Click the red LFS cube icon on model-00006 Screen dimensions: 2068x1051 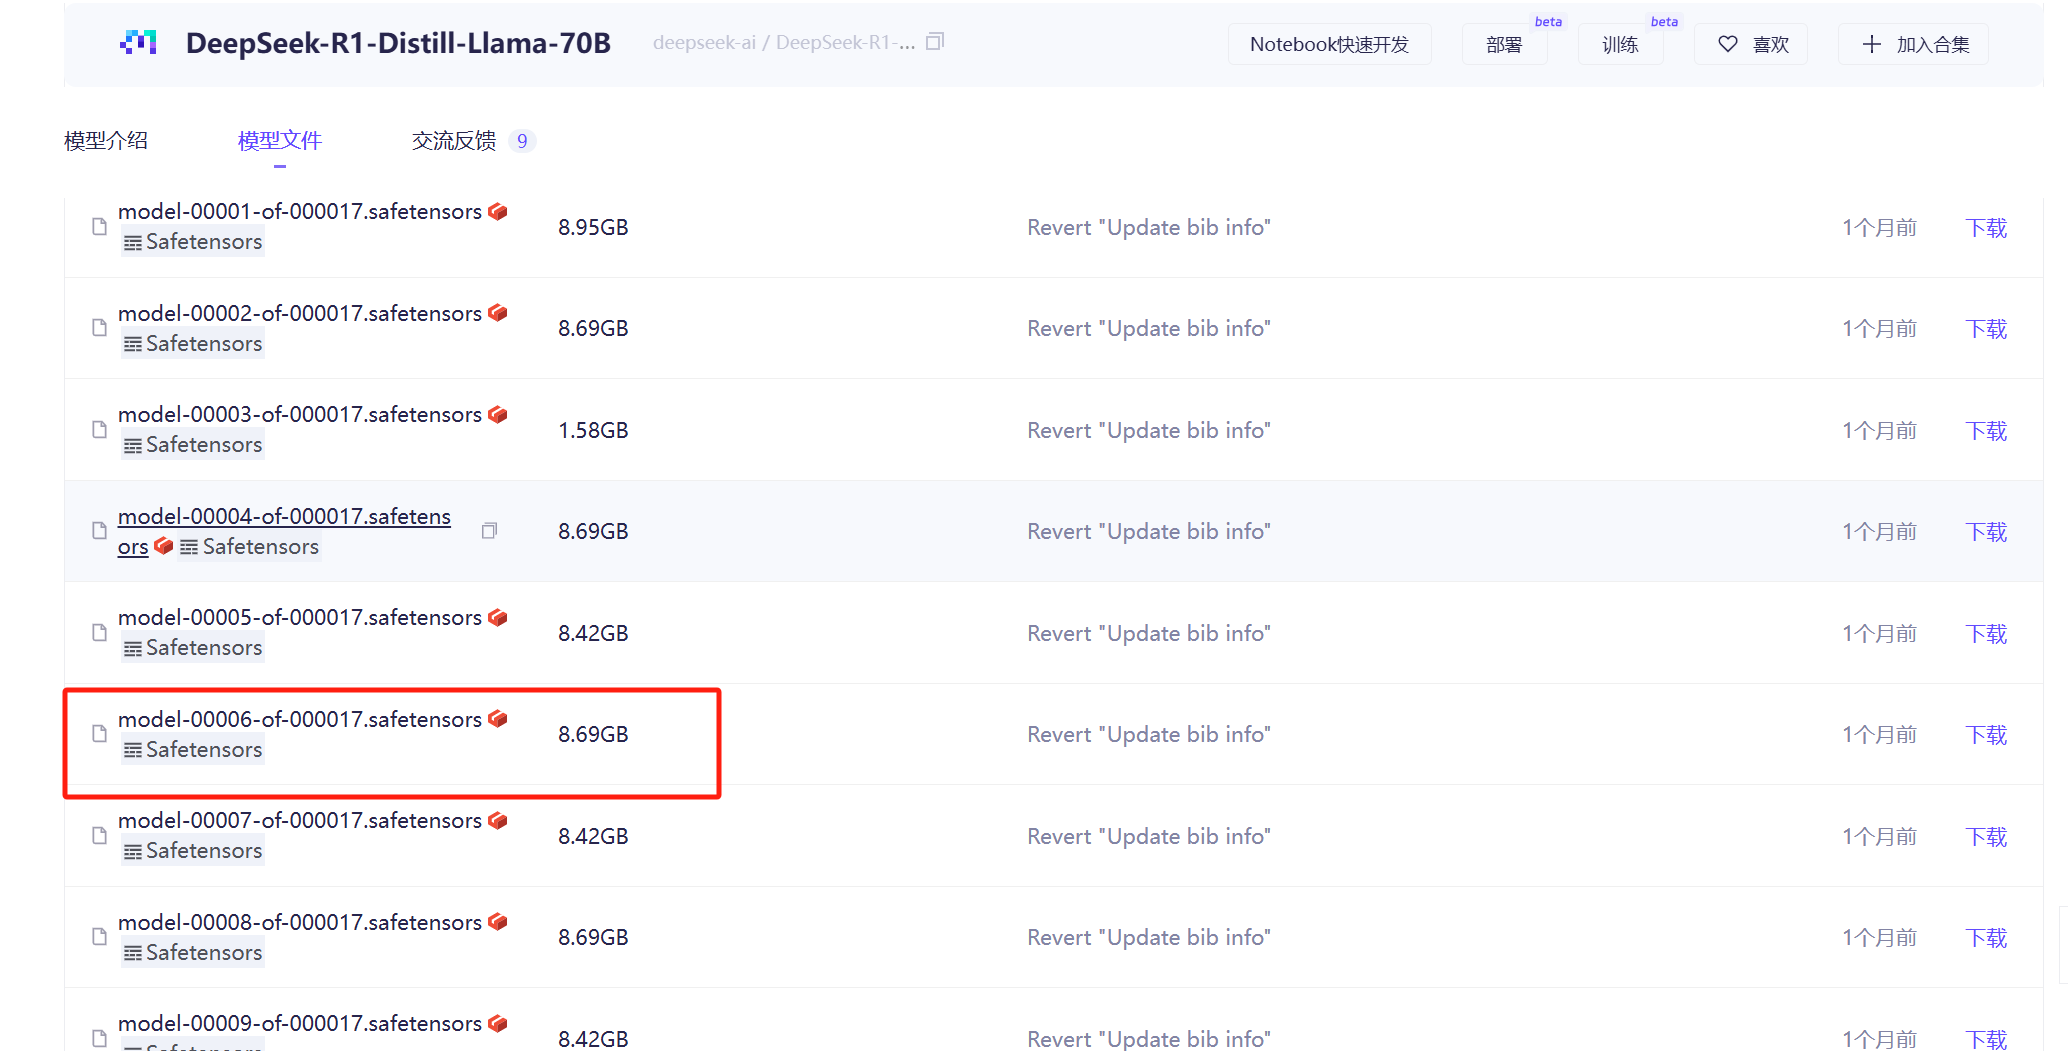498,719
